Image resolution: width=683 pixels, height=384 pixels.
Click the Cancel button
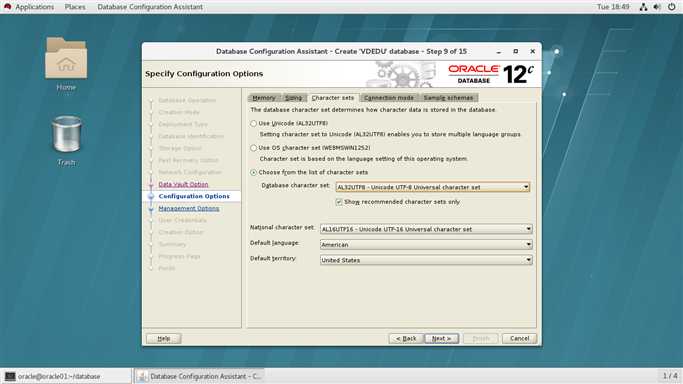(x=519, y=338)
